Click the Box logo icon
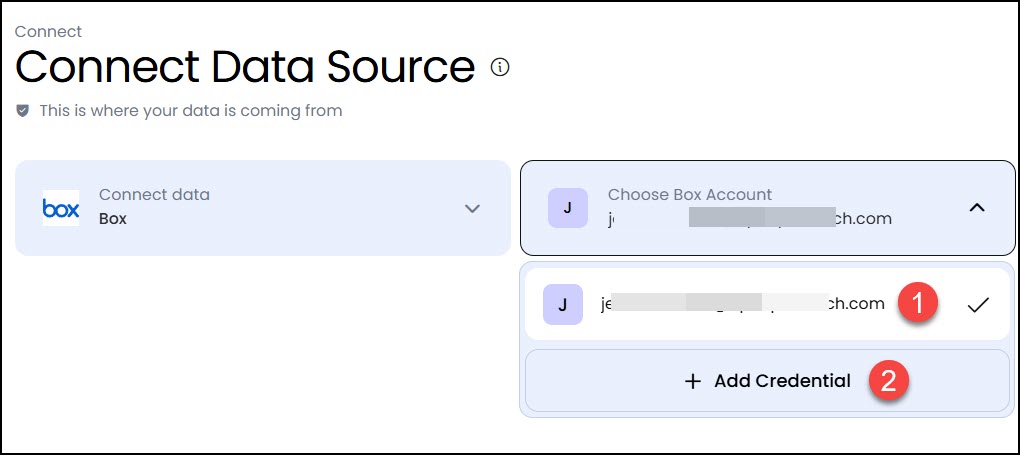 [60, 208]
